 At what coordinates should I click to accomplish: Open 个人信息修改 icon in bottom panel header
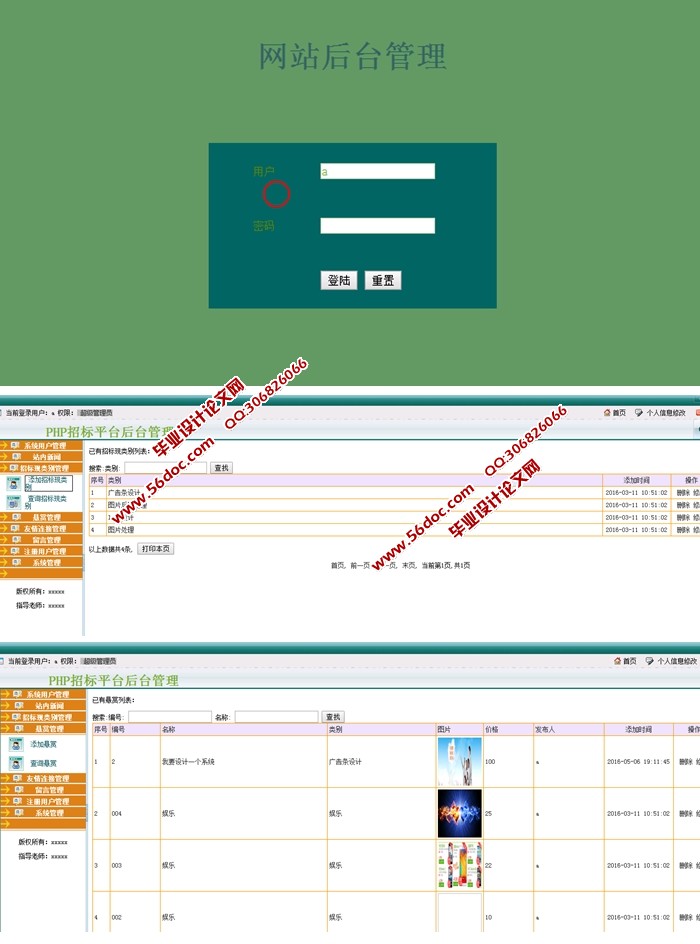(650, 661)
